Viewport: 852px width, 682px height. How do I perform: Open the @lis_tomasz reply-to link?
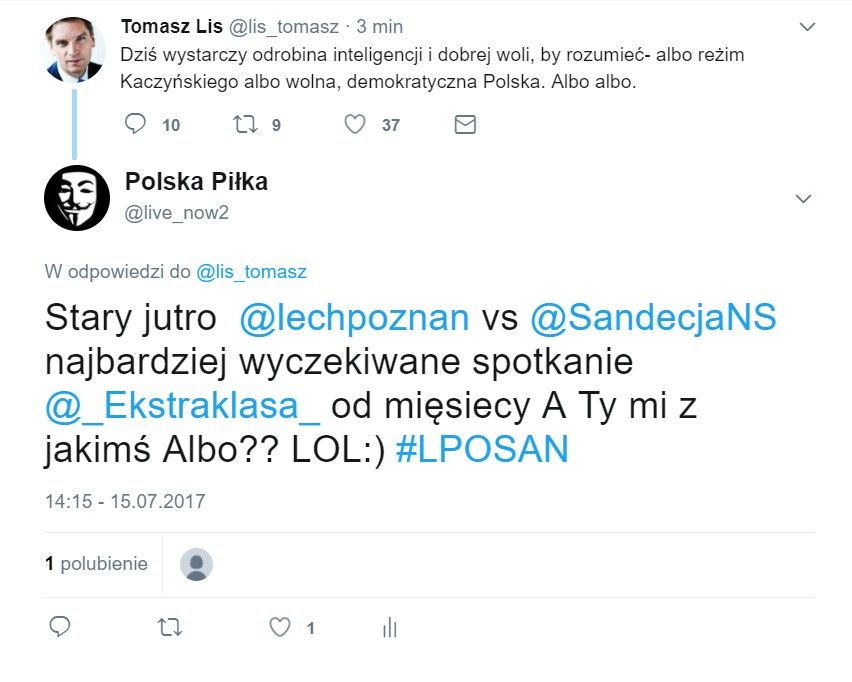pyautogui.click(x=251, y=271)
